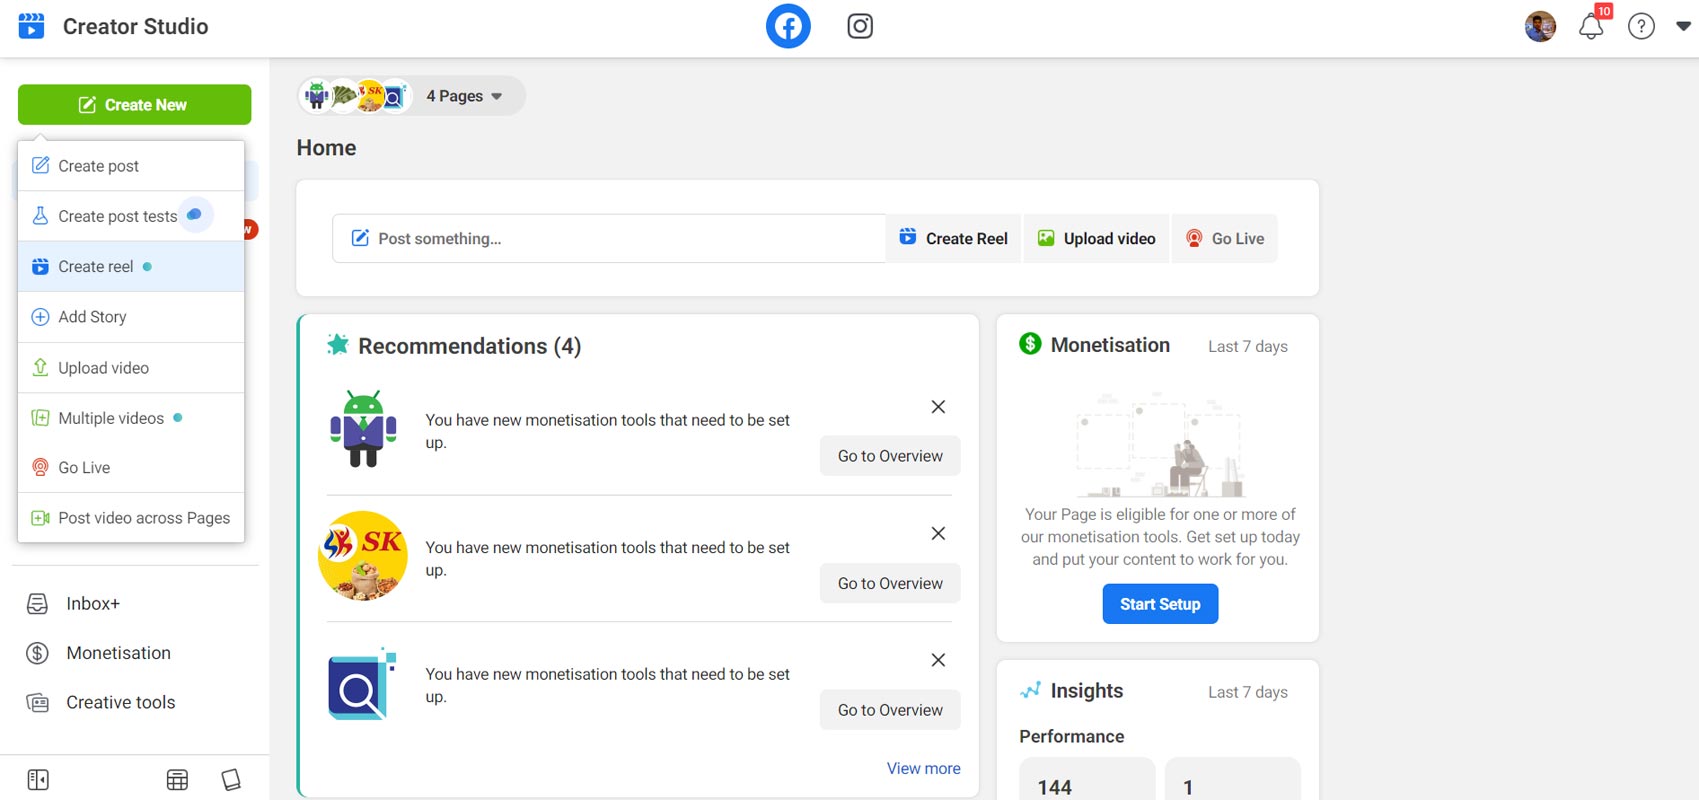Click the magnifier page logo thumbnail
Screen dimensions: 1699x800
point(362,683)
